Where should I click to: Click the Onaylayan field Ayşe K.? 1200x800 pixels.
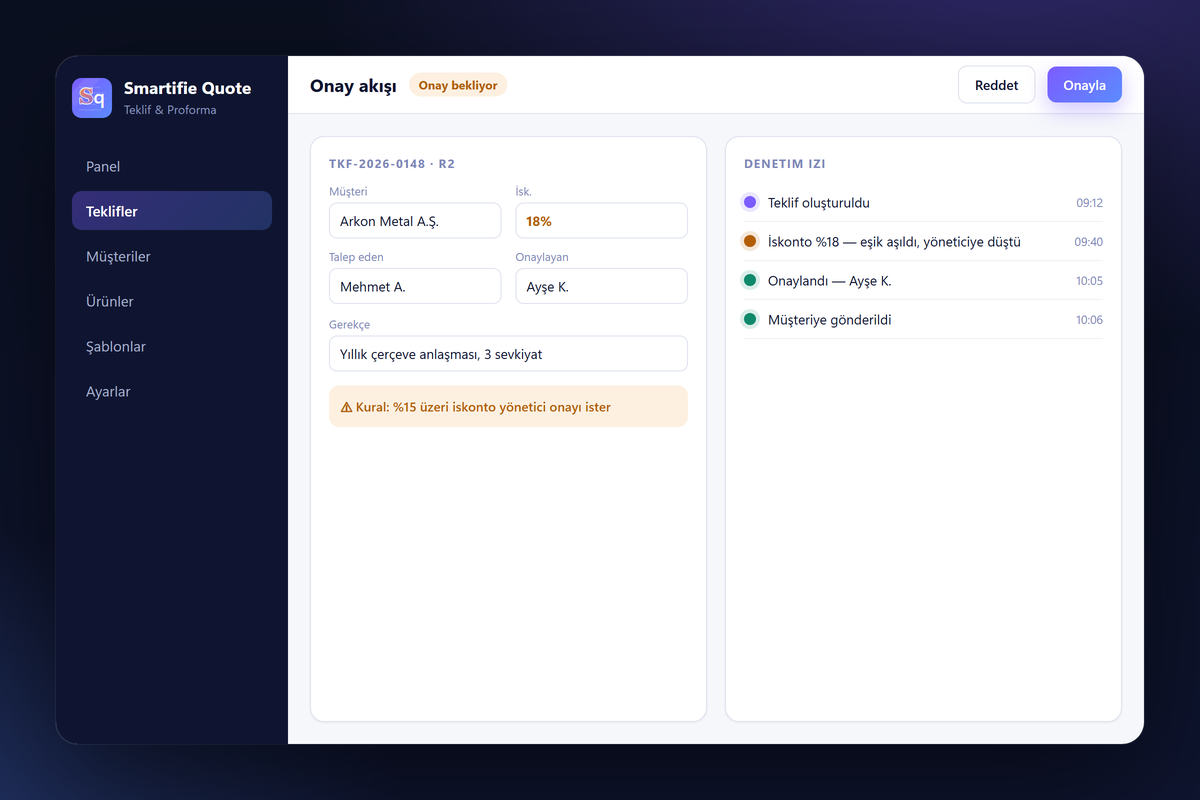601,286
